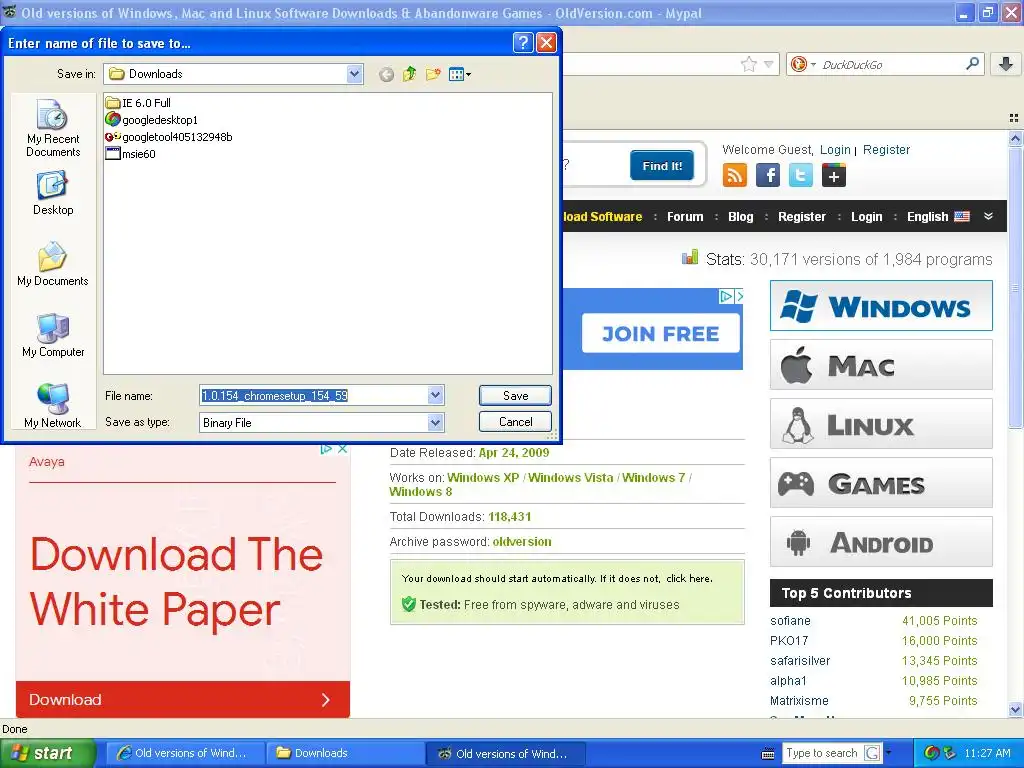Viewport: 1024px width, 768px height.
Task: Expand the Save as type dropdown
Action: pos(436,423)
